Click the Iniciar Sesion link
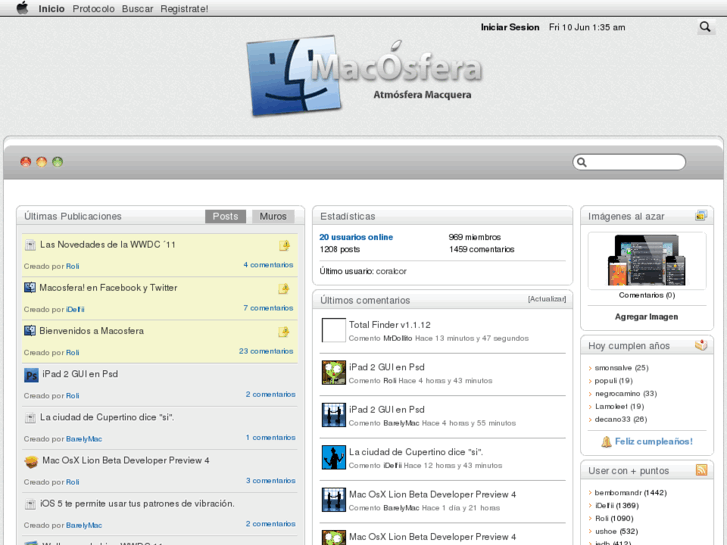Image resolution: width=727 pixels, height=545 pixels. coord(510,27)
